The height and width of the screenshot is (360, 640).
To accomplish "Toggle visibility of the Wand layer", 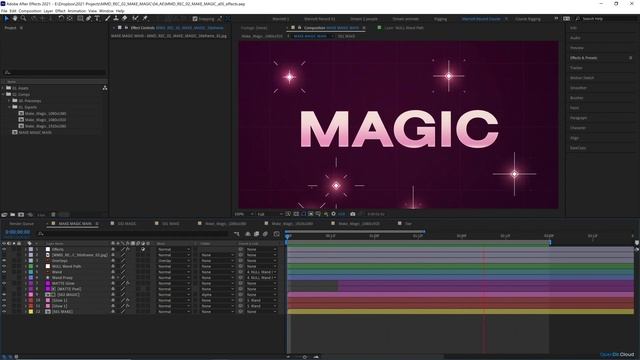I will point(4,272).
